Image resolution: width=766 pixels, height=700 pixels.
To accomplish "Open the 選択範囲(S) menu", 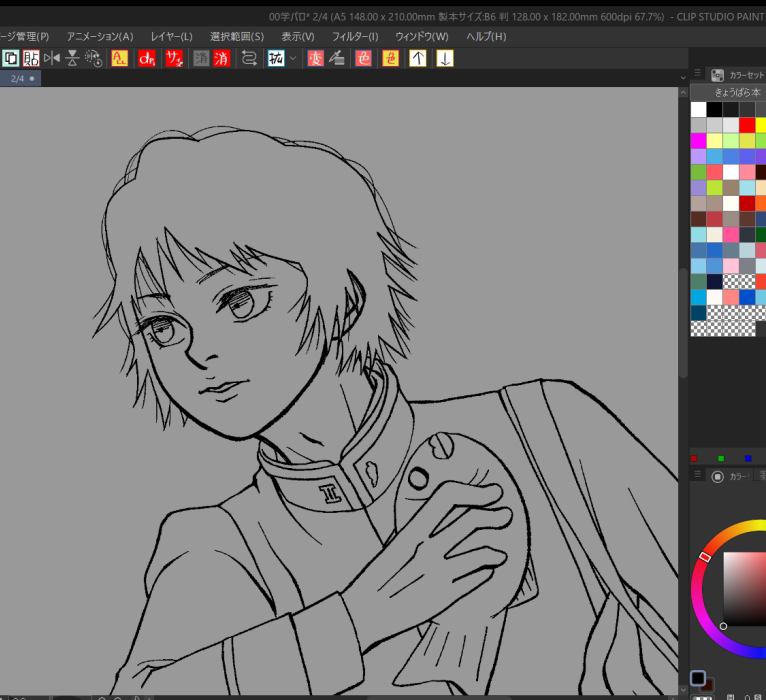I will pyautogui.click(x=237, y=37).
